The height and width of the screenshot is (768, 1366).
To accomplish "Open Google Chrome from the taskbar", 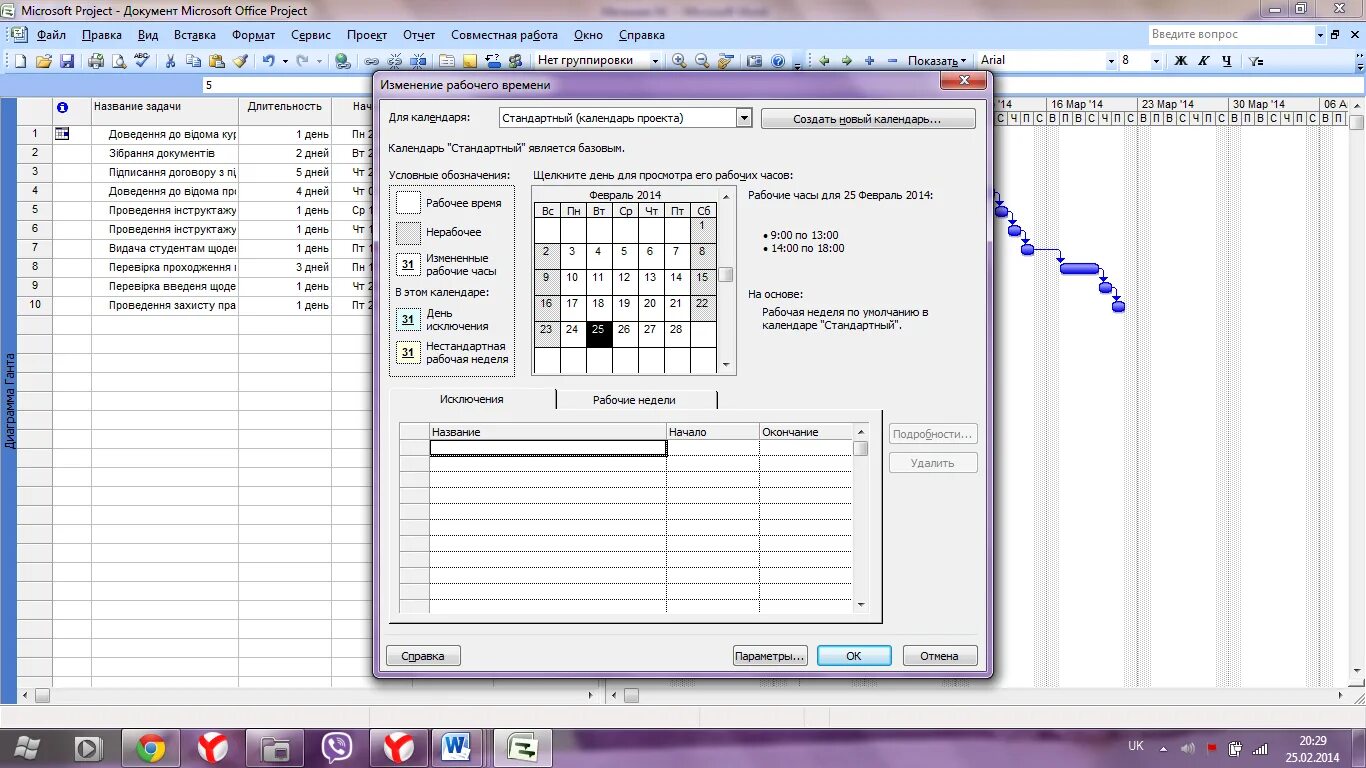I will tap(151, 747).
